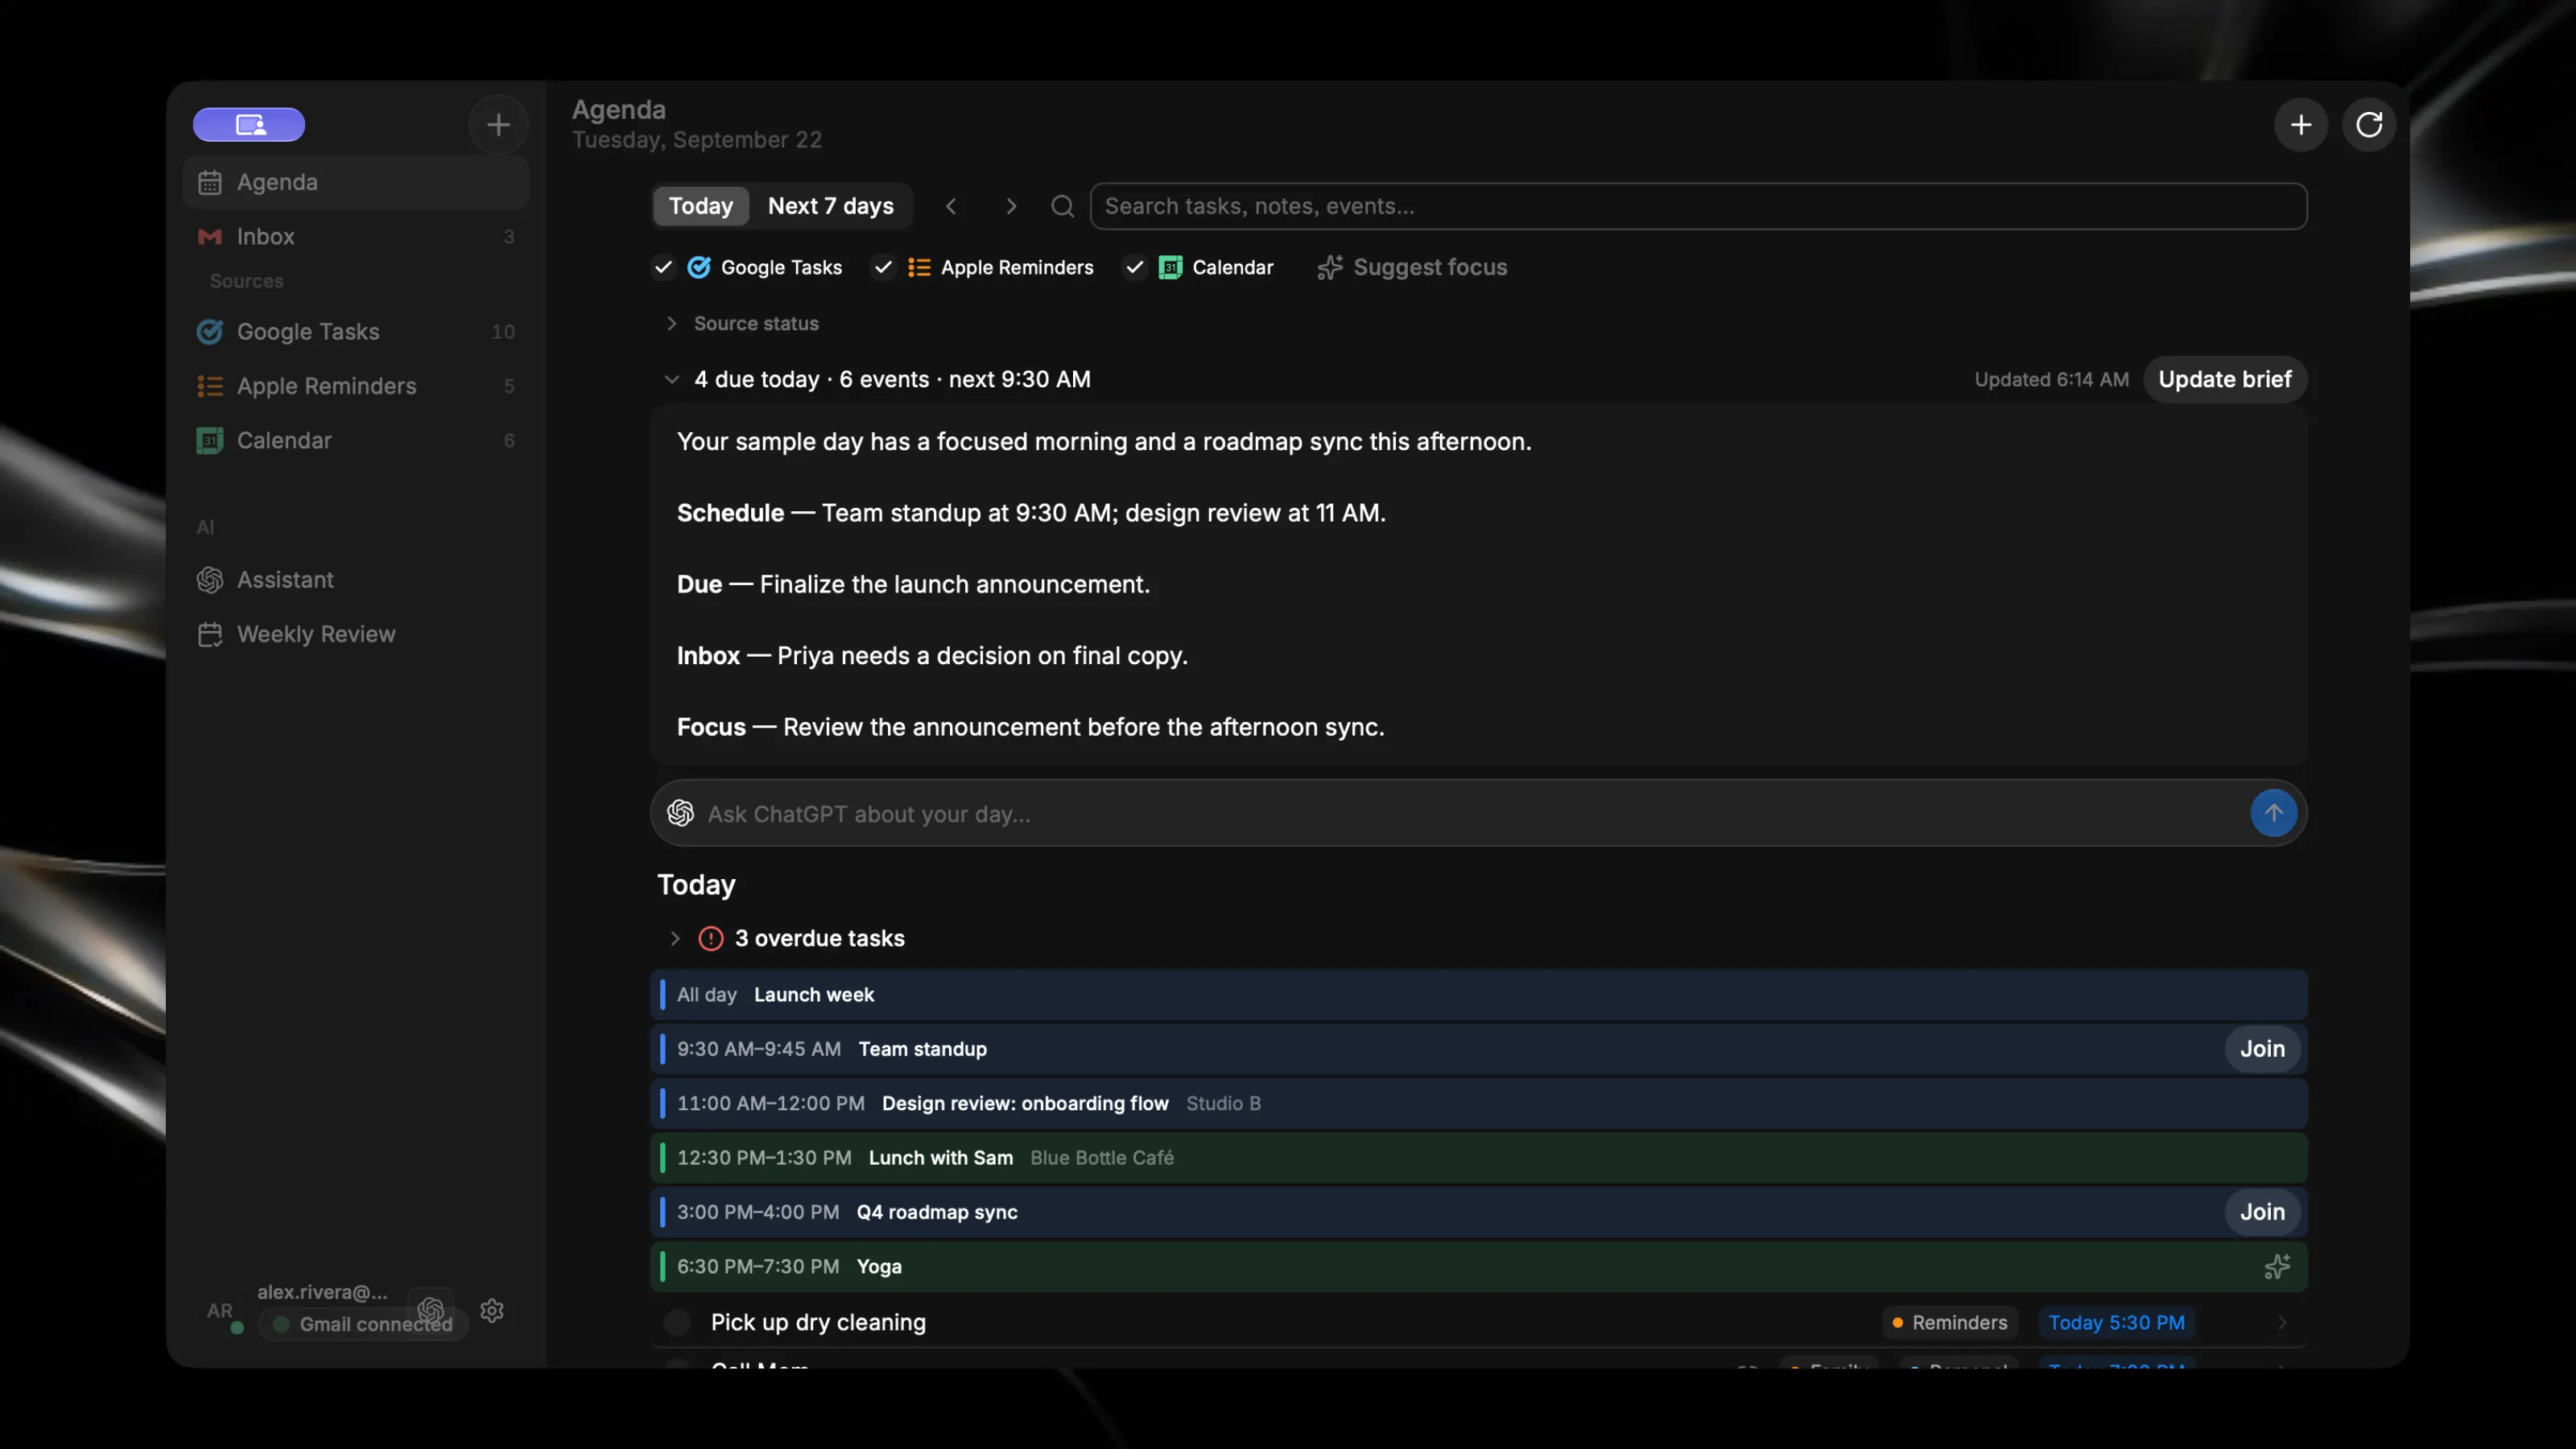The image size is (2576, 1449).
Task: Open the Team standup event row
Action: pyautogui.click(x=1478, y=1048)
